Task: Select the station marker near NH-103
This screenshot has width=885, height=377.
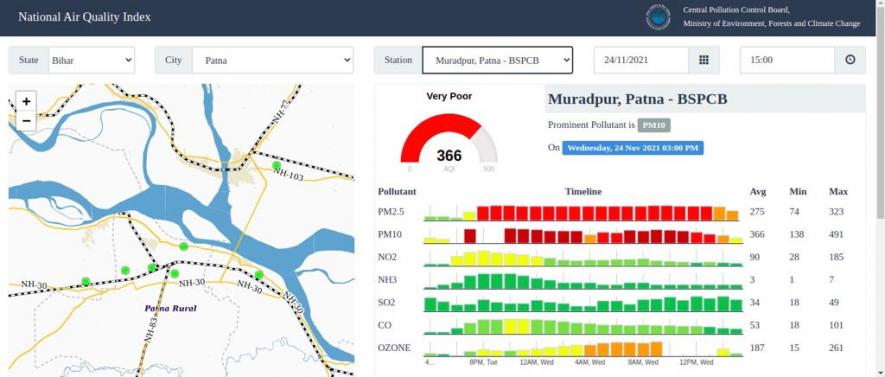Action: (276, 165)
